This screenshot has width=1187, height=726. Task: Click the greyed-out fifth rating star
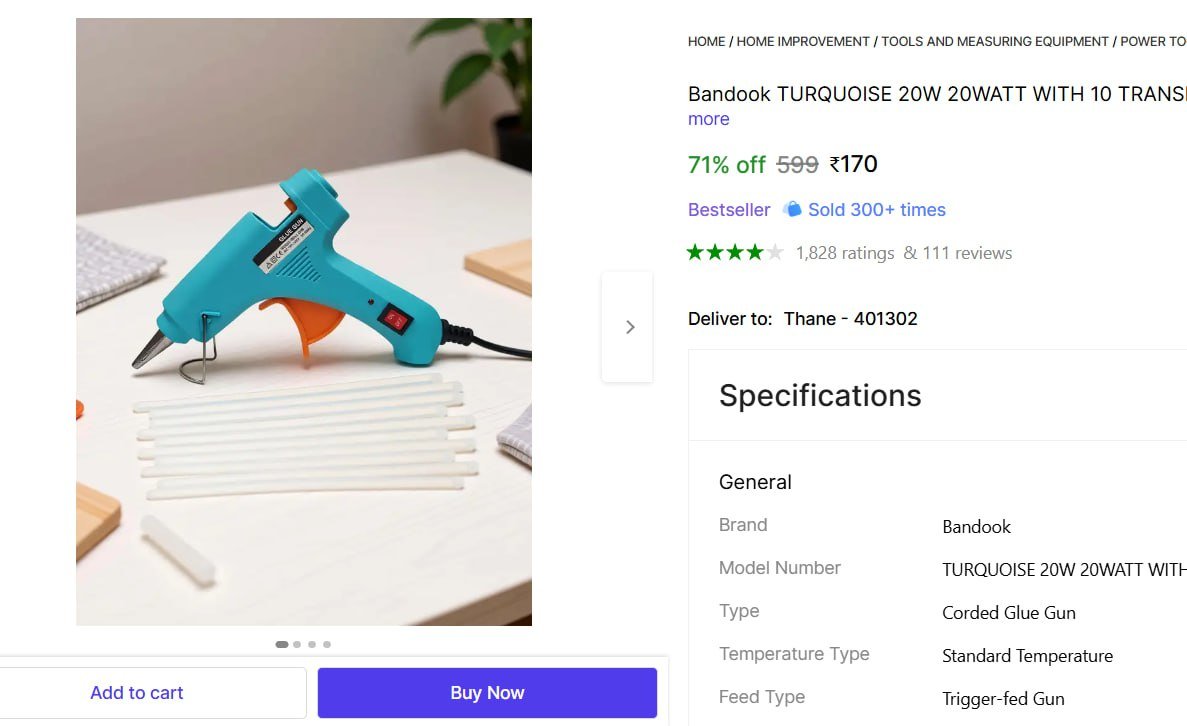776,252
